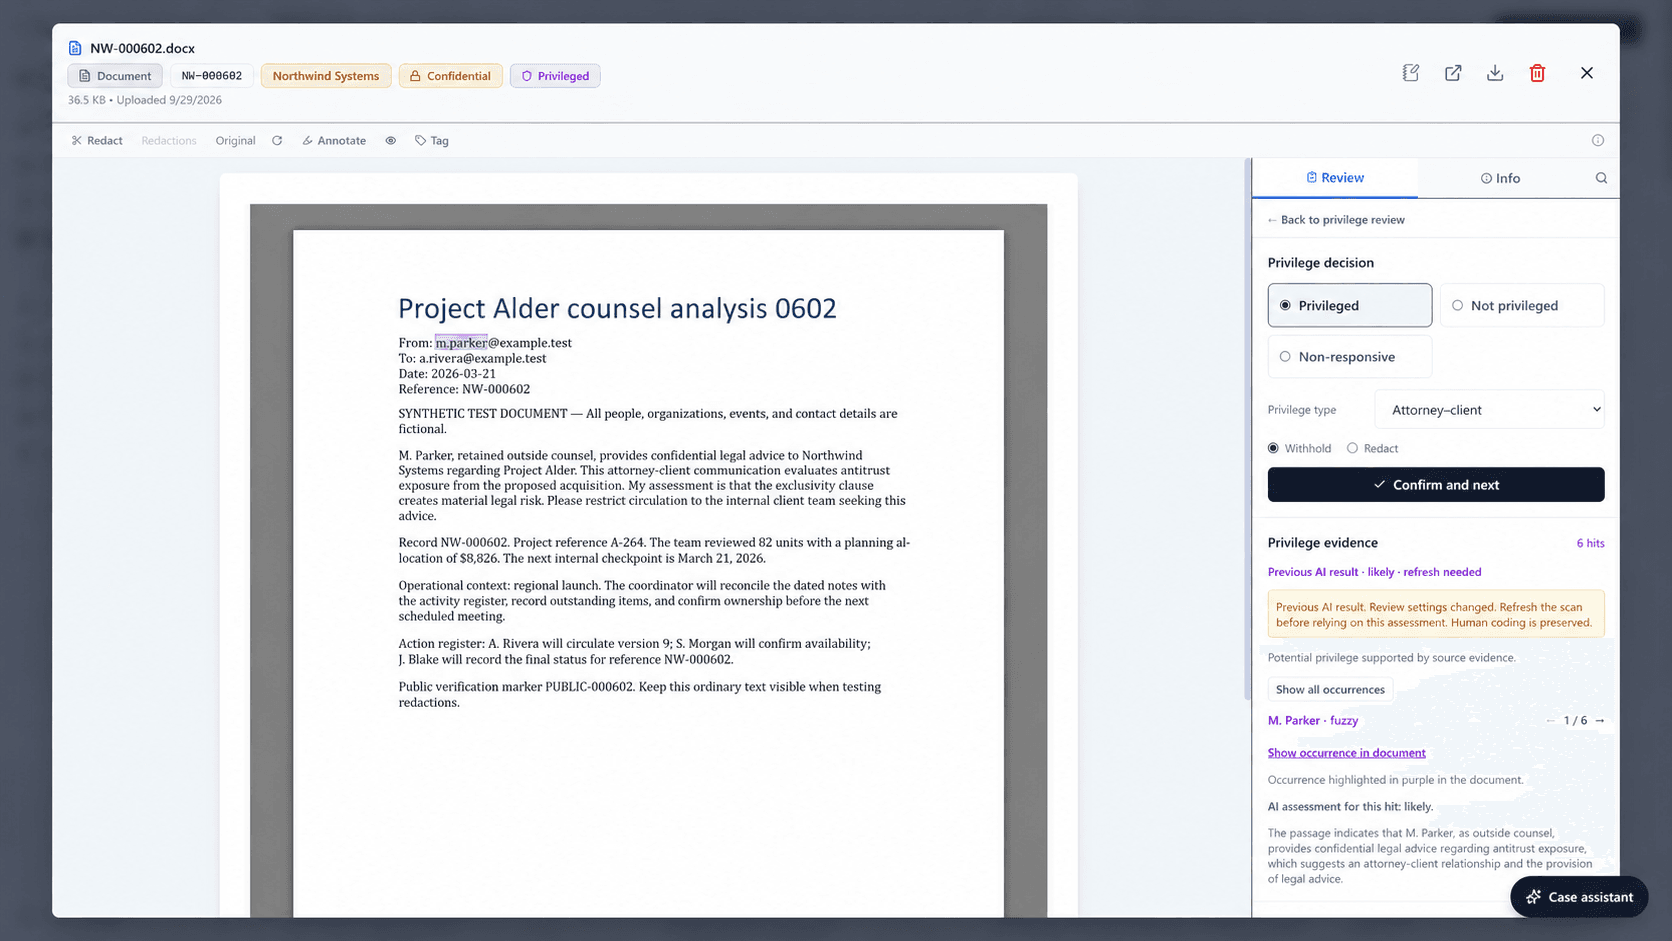Click the Redactions view option
The height and width of the screenshot is (941, 1672).
coord(168,141)
